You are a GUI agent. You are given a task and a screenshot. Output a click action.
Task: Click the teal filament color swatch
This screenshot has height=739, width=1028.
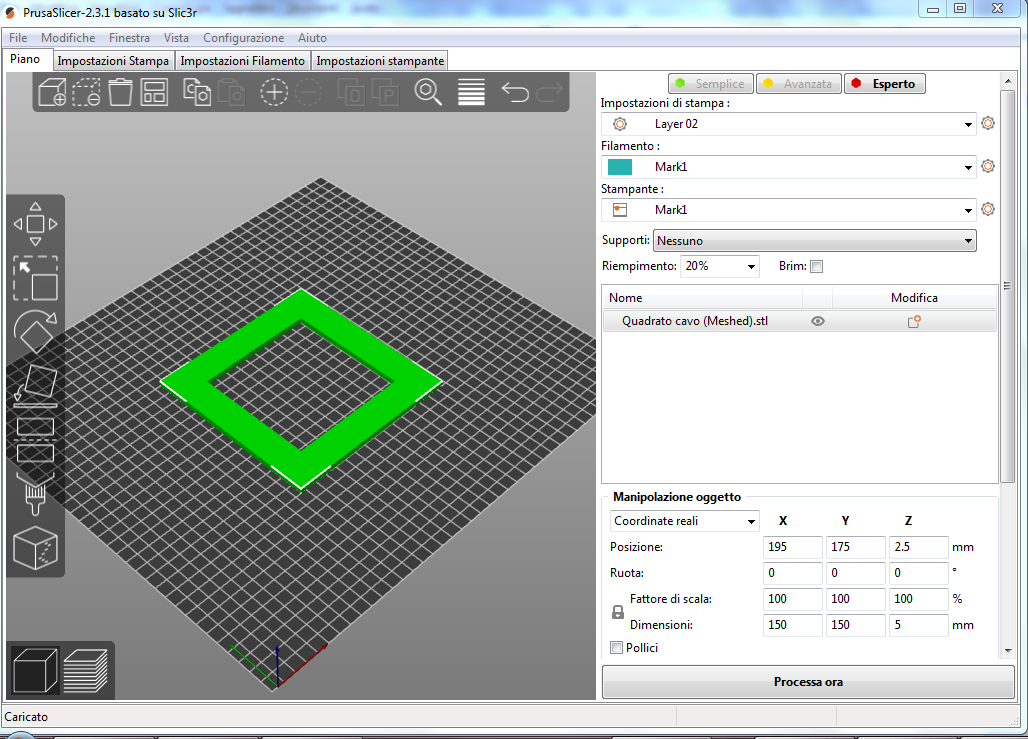620,167
